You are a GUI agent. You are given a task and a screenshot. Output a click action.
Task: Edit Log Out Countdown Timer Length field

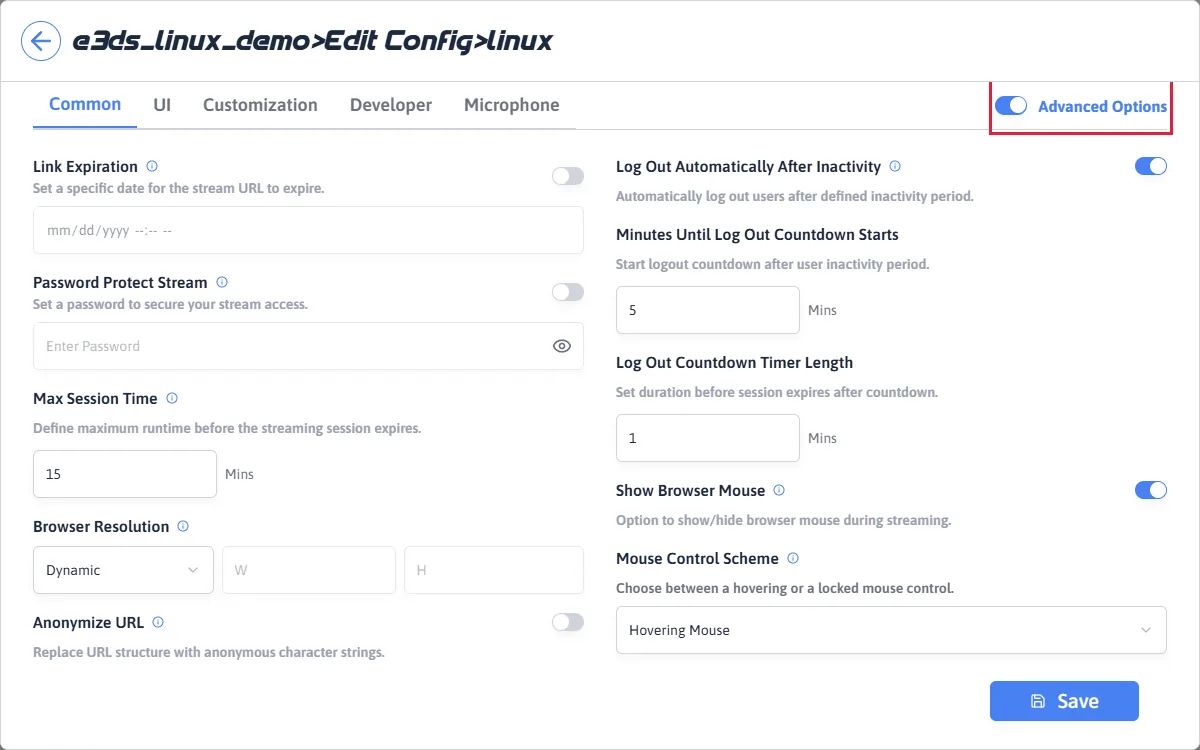pos(708,438)
